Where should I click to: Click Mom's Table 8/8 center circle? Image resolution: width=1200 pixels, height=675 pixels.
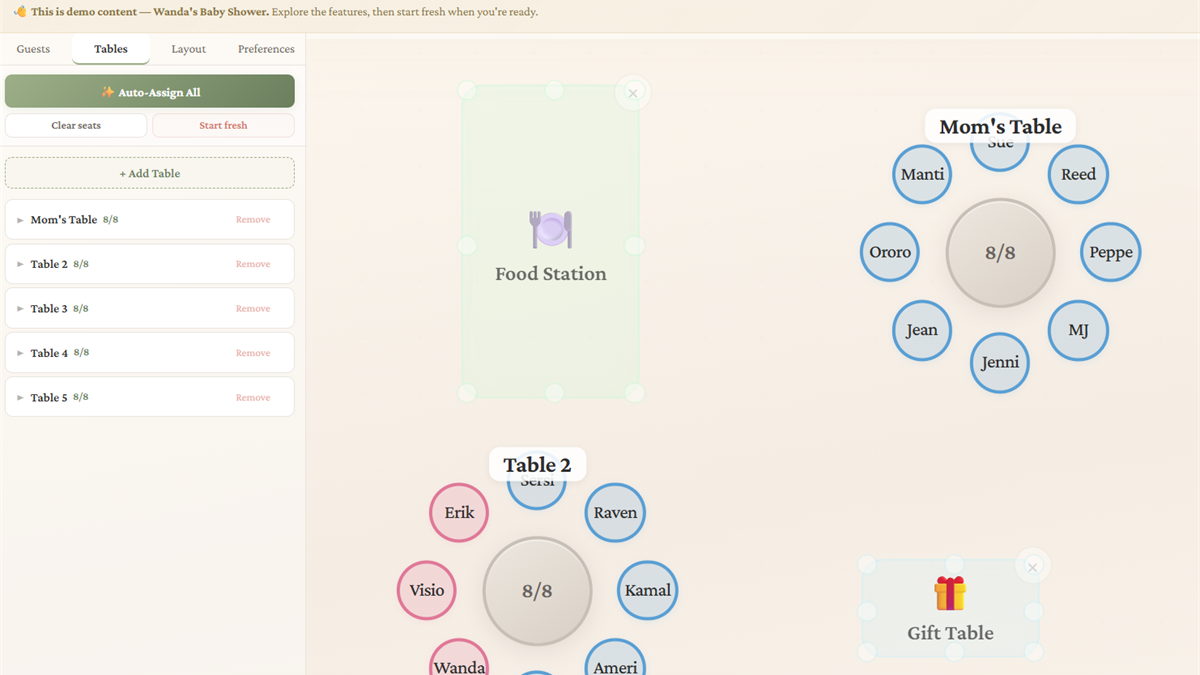[1000, 253]
